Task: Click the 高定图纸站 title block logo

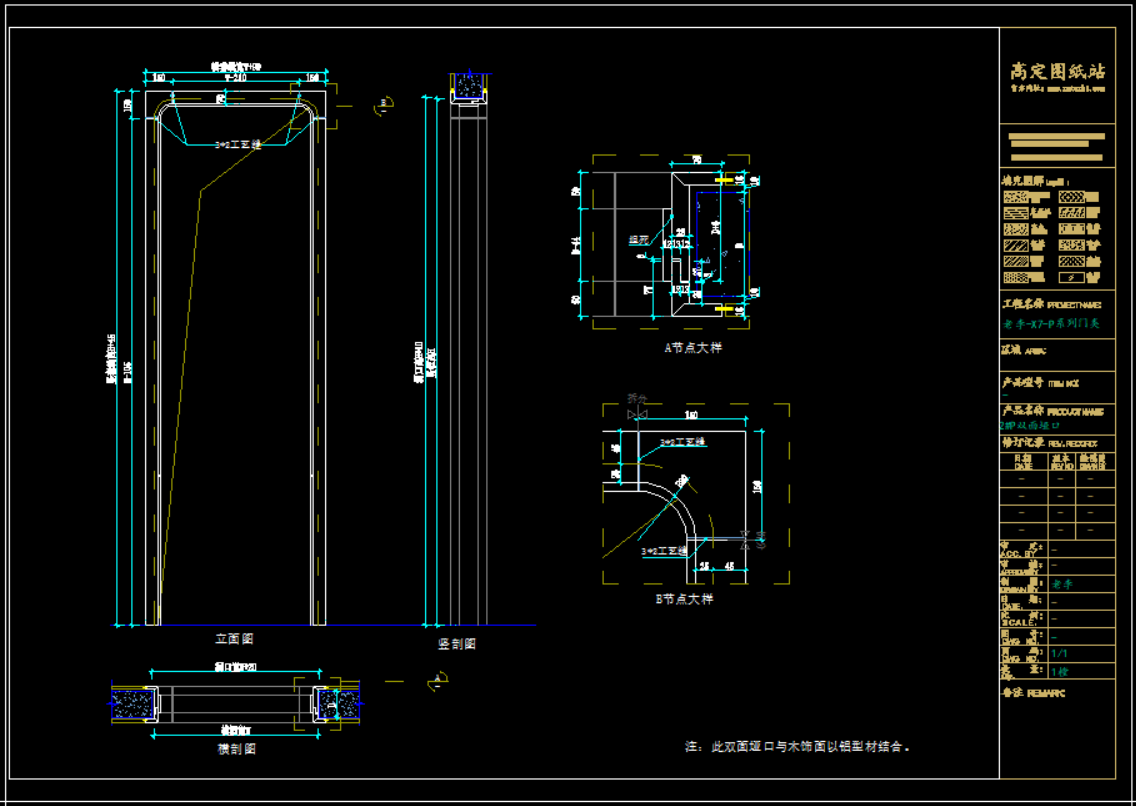Action: click(1057, 72)
